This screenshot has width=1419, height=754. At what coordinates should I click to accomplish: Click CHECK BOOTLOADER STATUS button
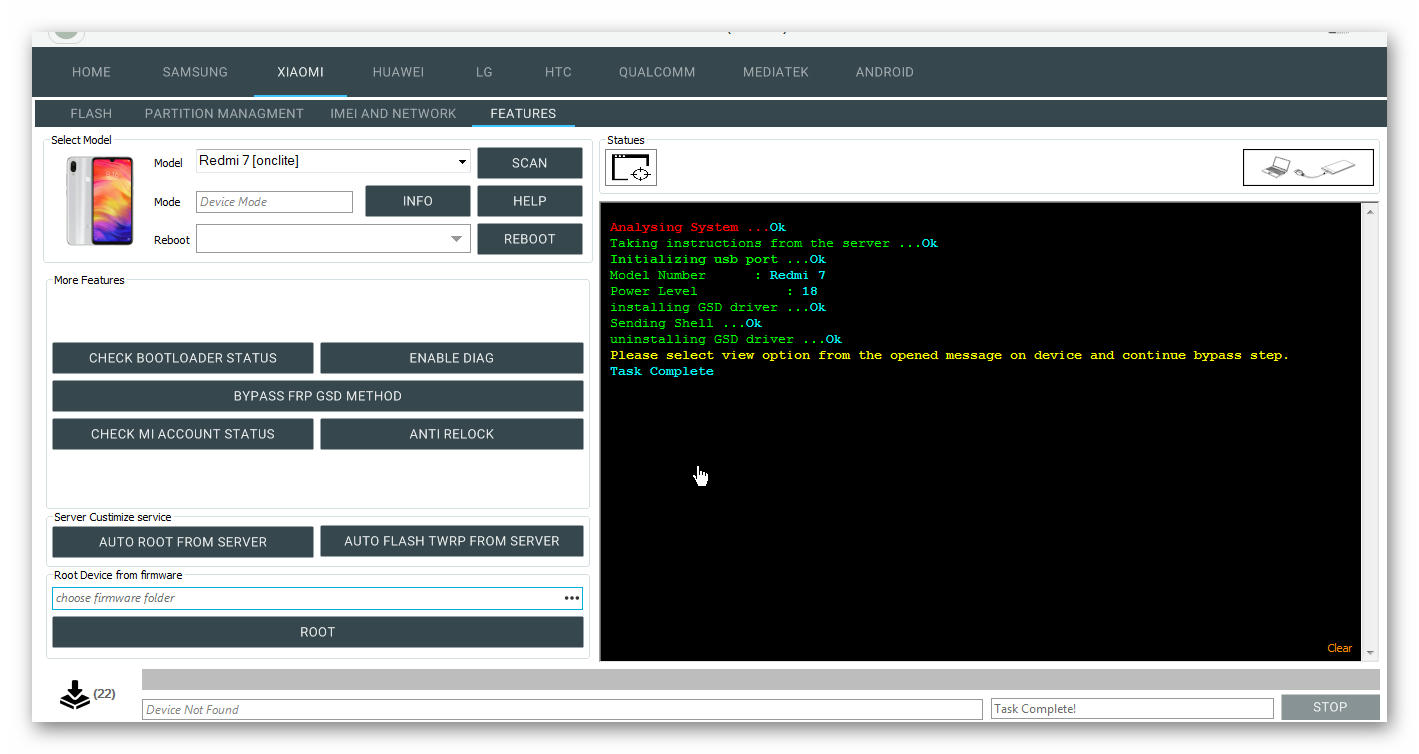pyautogui.click(x=183, y=358)
